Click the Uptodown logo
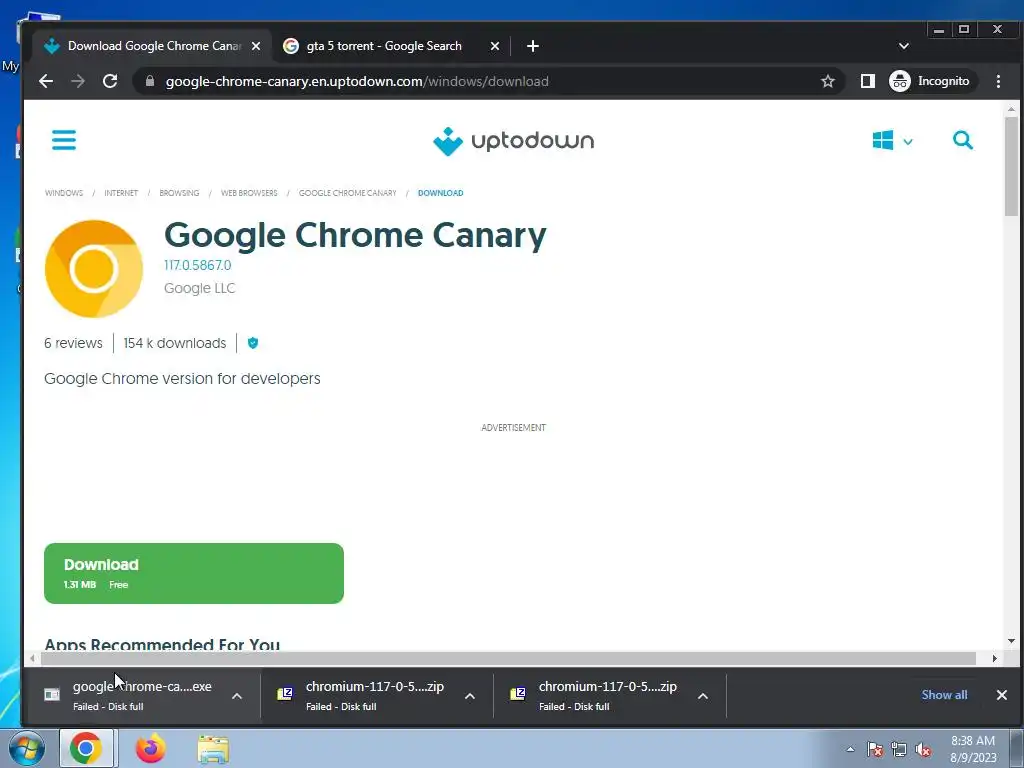 pos(513,141)
